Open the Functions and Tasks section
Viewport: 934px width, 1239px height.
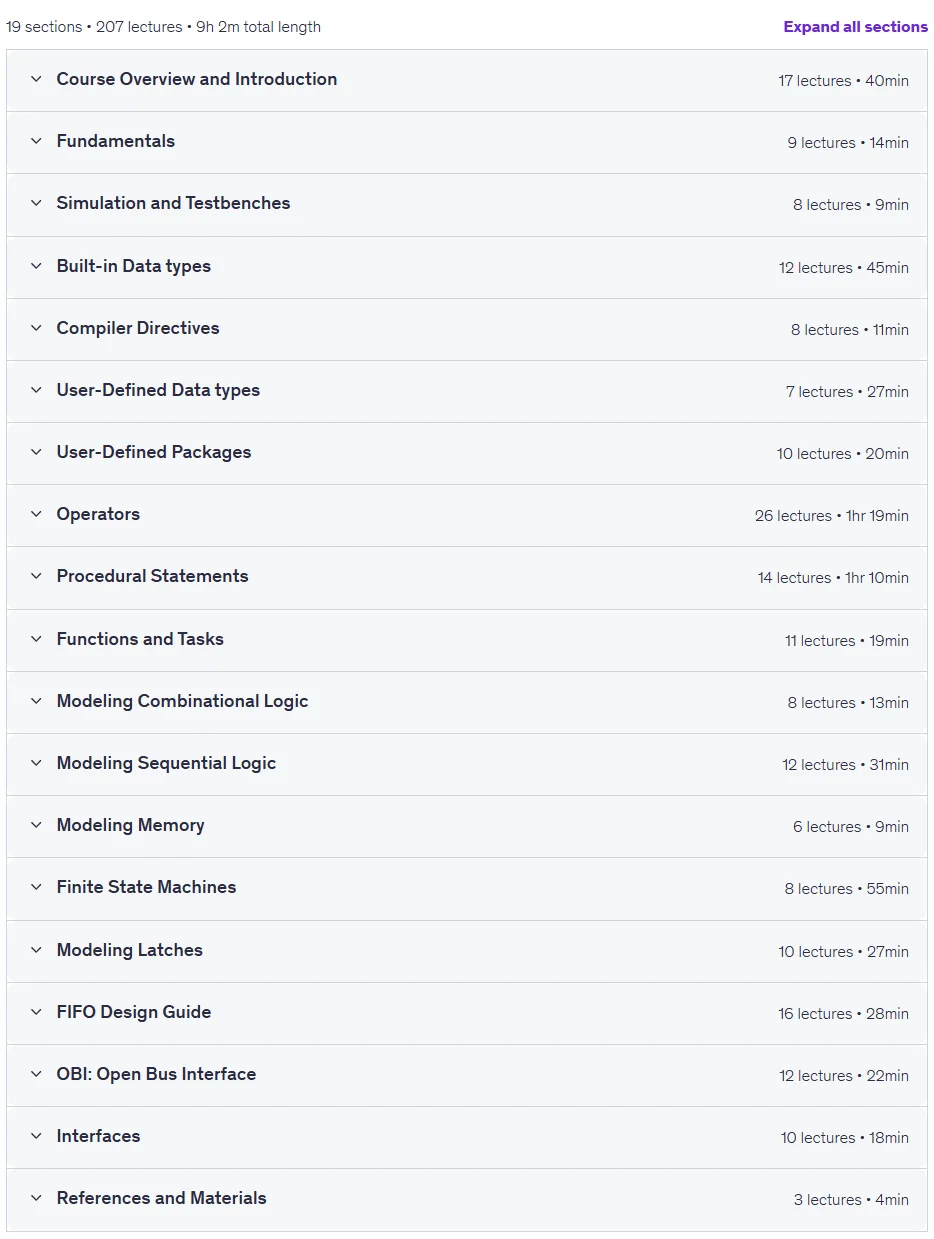point(467,640)
